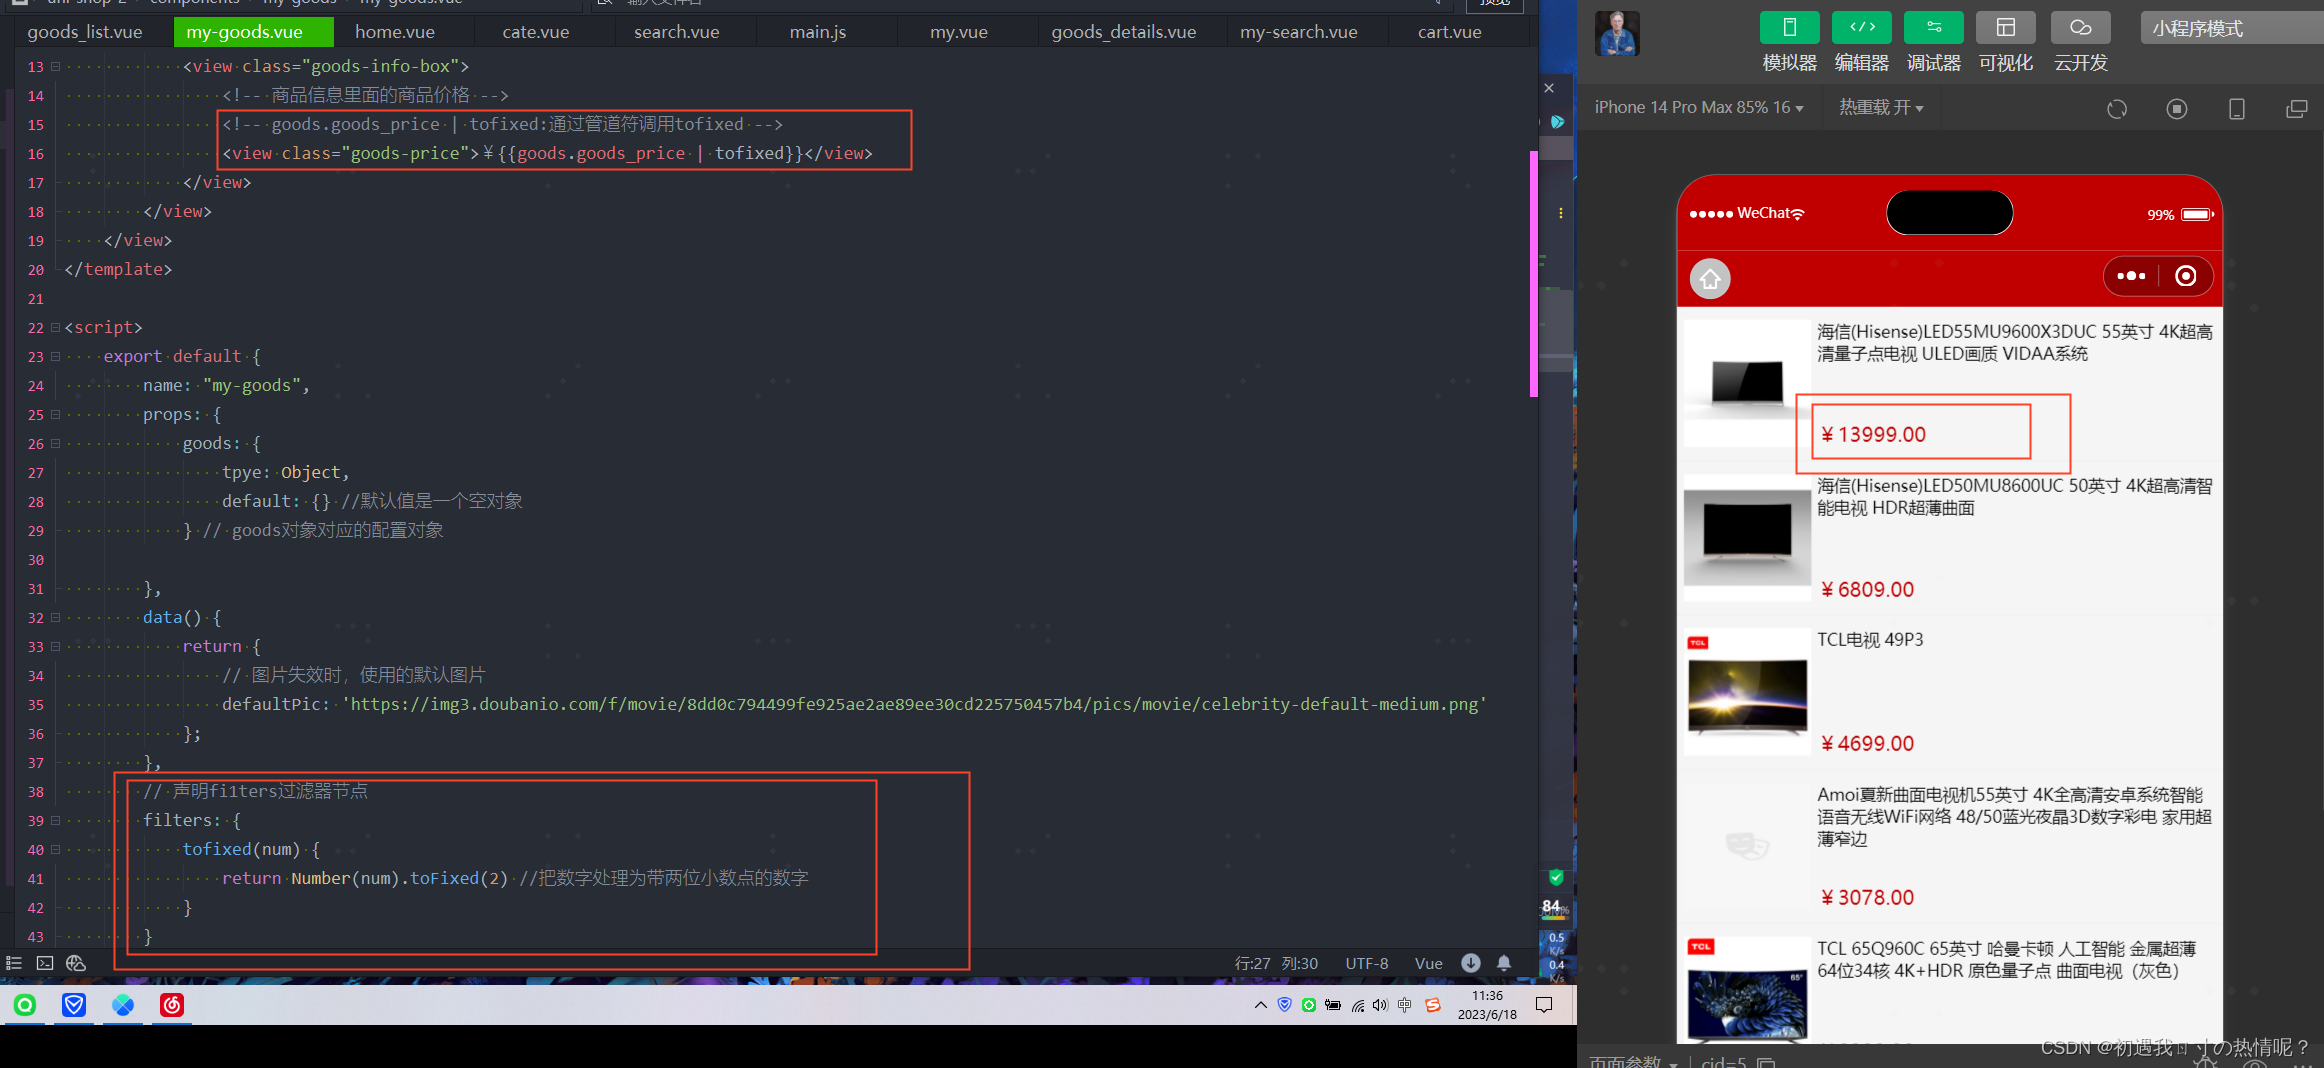Collapse the filters fold at line 39
This screenshot has height=1068, width=2324.
pos(55,821)
